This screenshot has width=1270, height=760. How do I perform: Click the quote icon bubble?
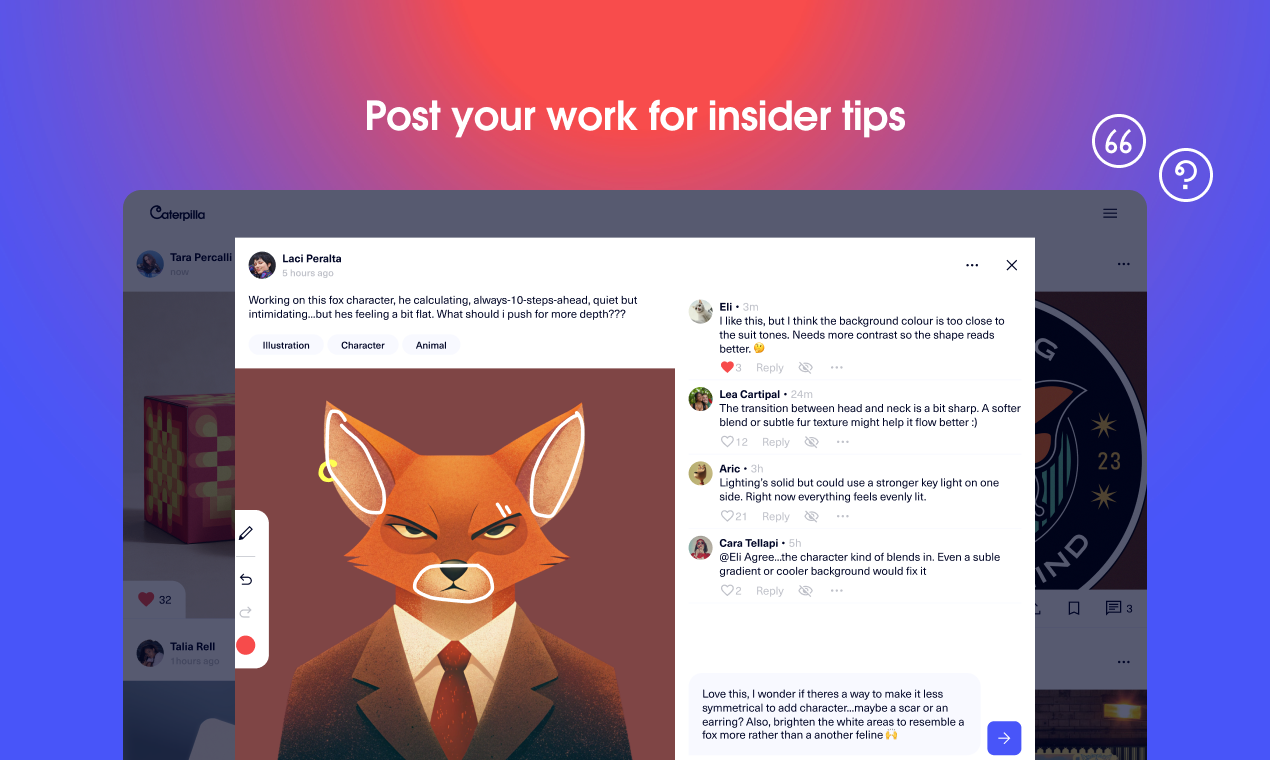(1118, 142)
